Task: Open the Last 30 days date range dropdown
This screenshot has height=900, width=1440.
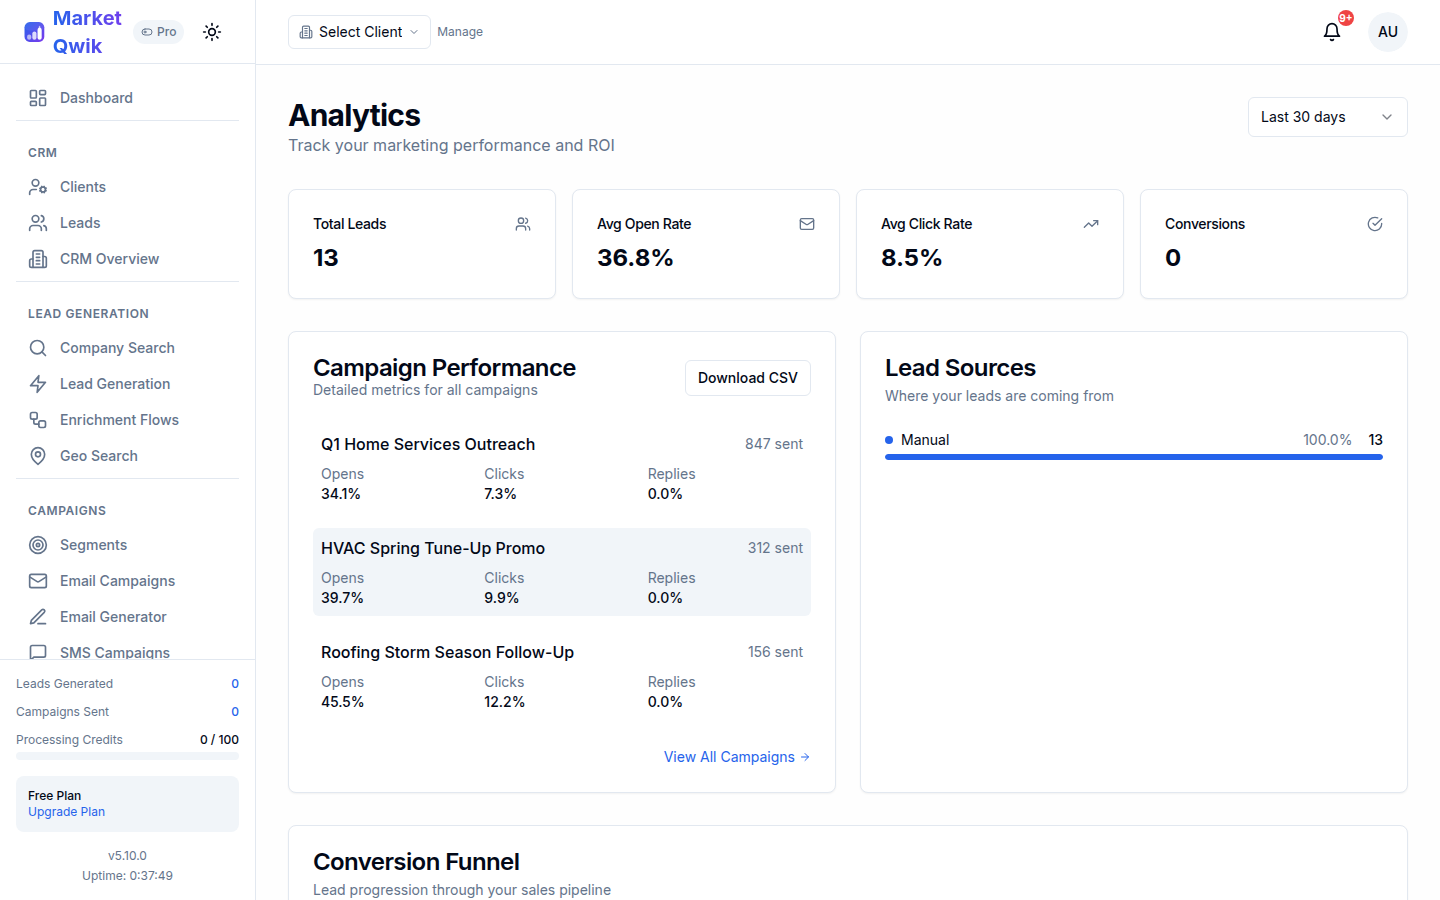Action: [1327, 116]
